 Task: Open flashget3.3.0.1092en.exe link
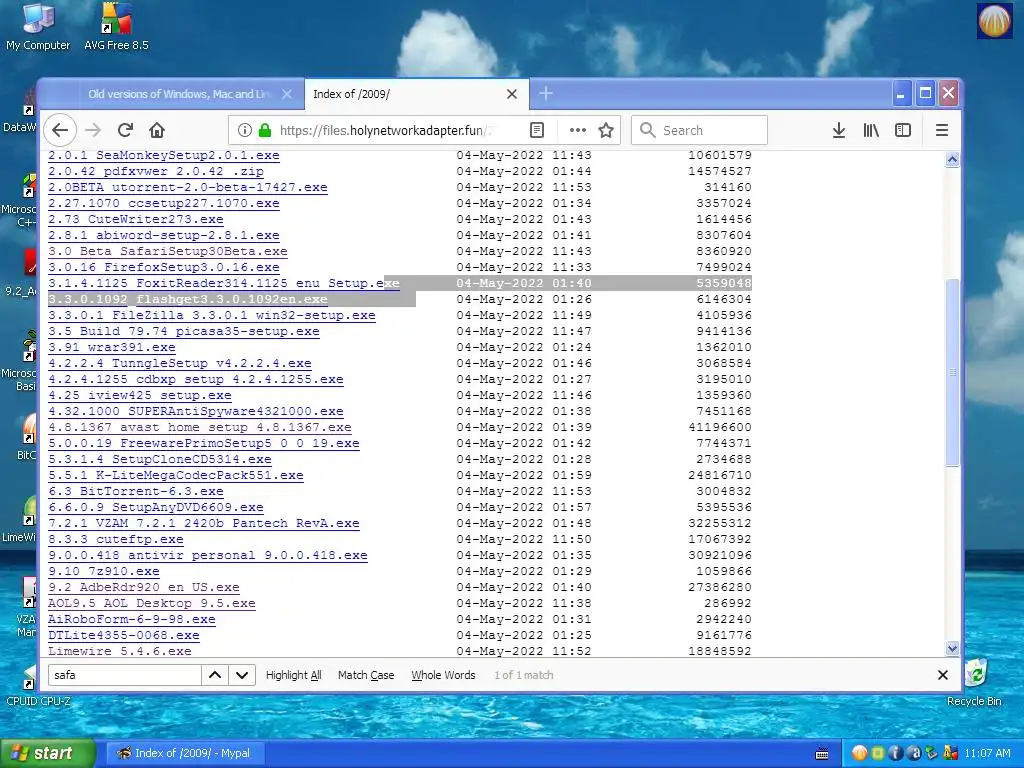point(188,300)
